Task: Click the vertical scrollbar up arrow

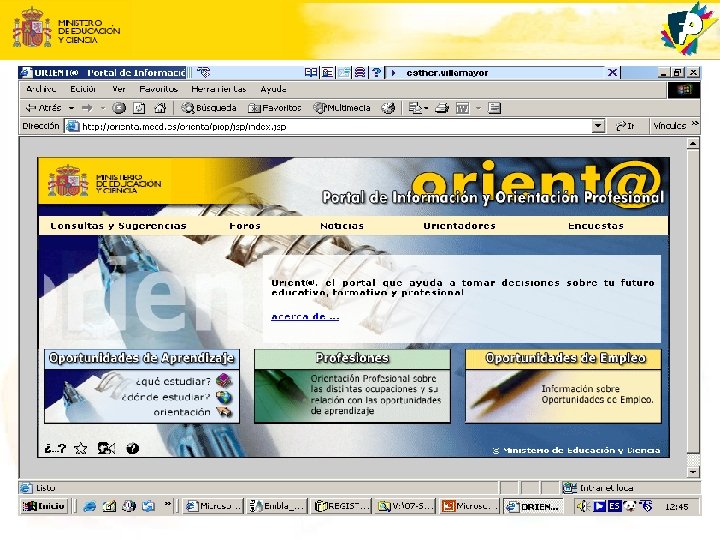Action: point(693,144)
